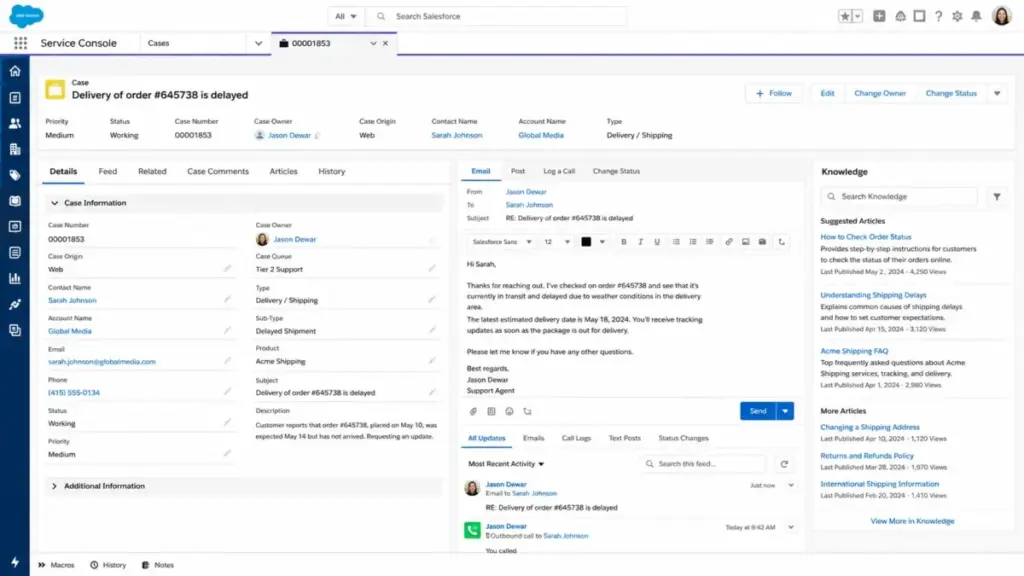Open the Contacts people icon in sidebar

(x=15, y=123)
